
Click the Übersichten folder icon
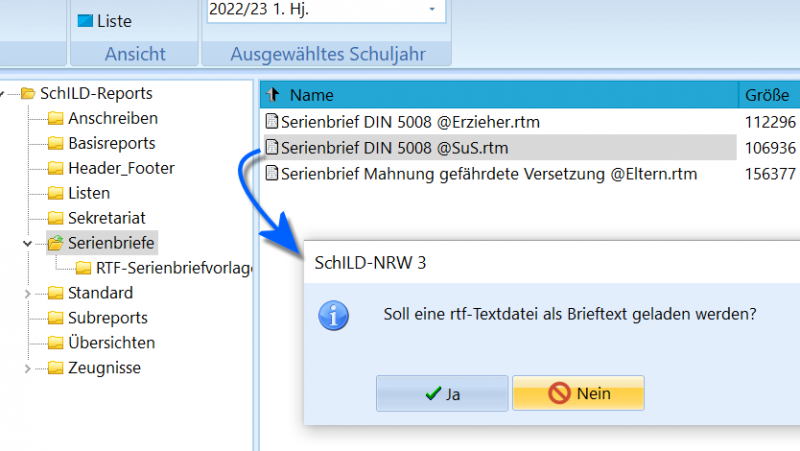[x=55, y=343]
